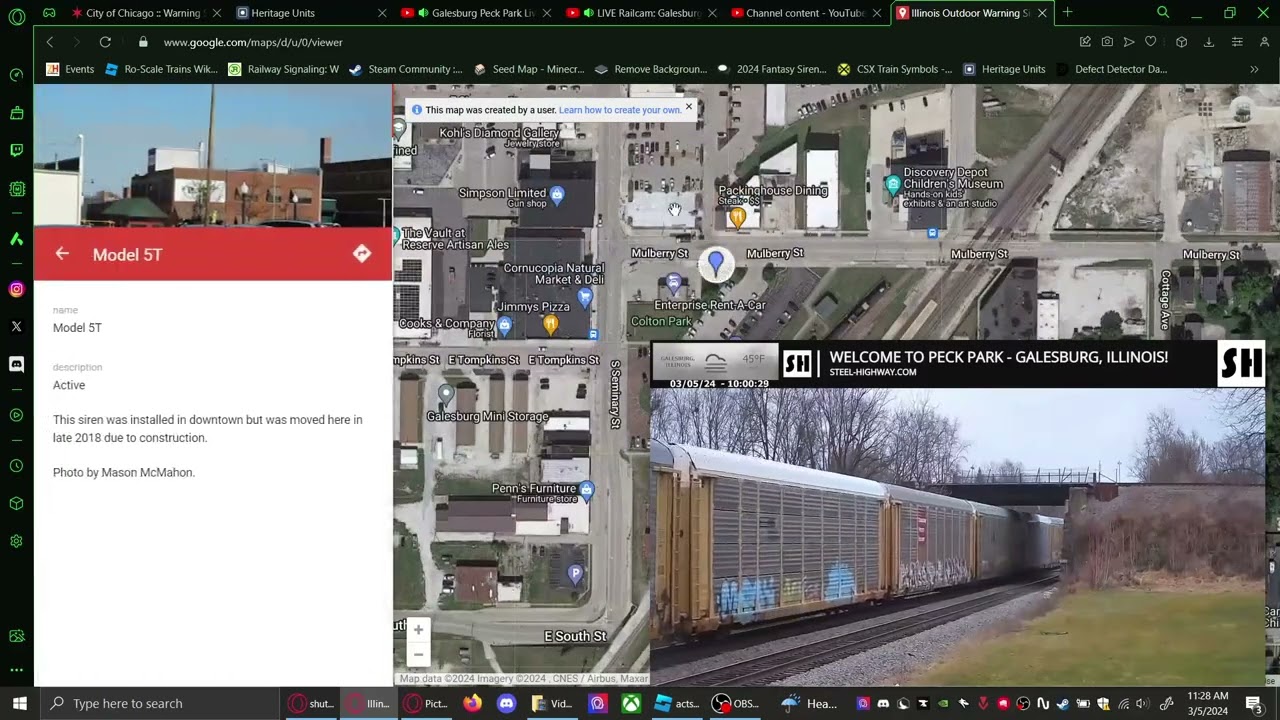Open sidebar settings gear
The width and height of the screenshot is (1280, 720).
tap(16, 541)
